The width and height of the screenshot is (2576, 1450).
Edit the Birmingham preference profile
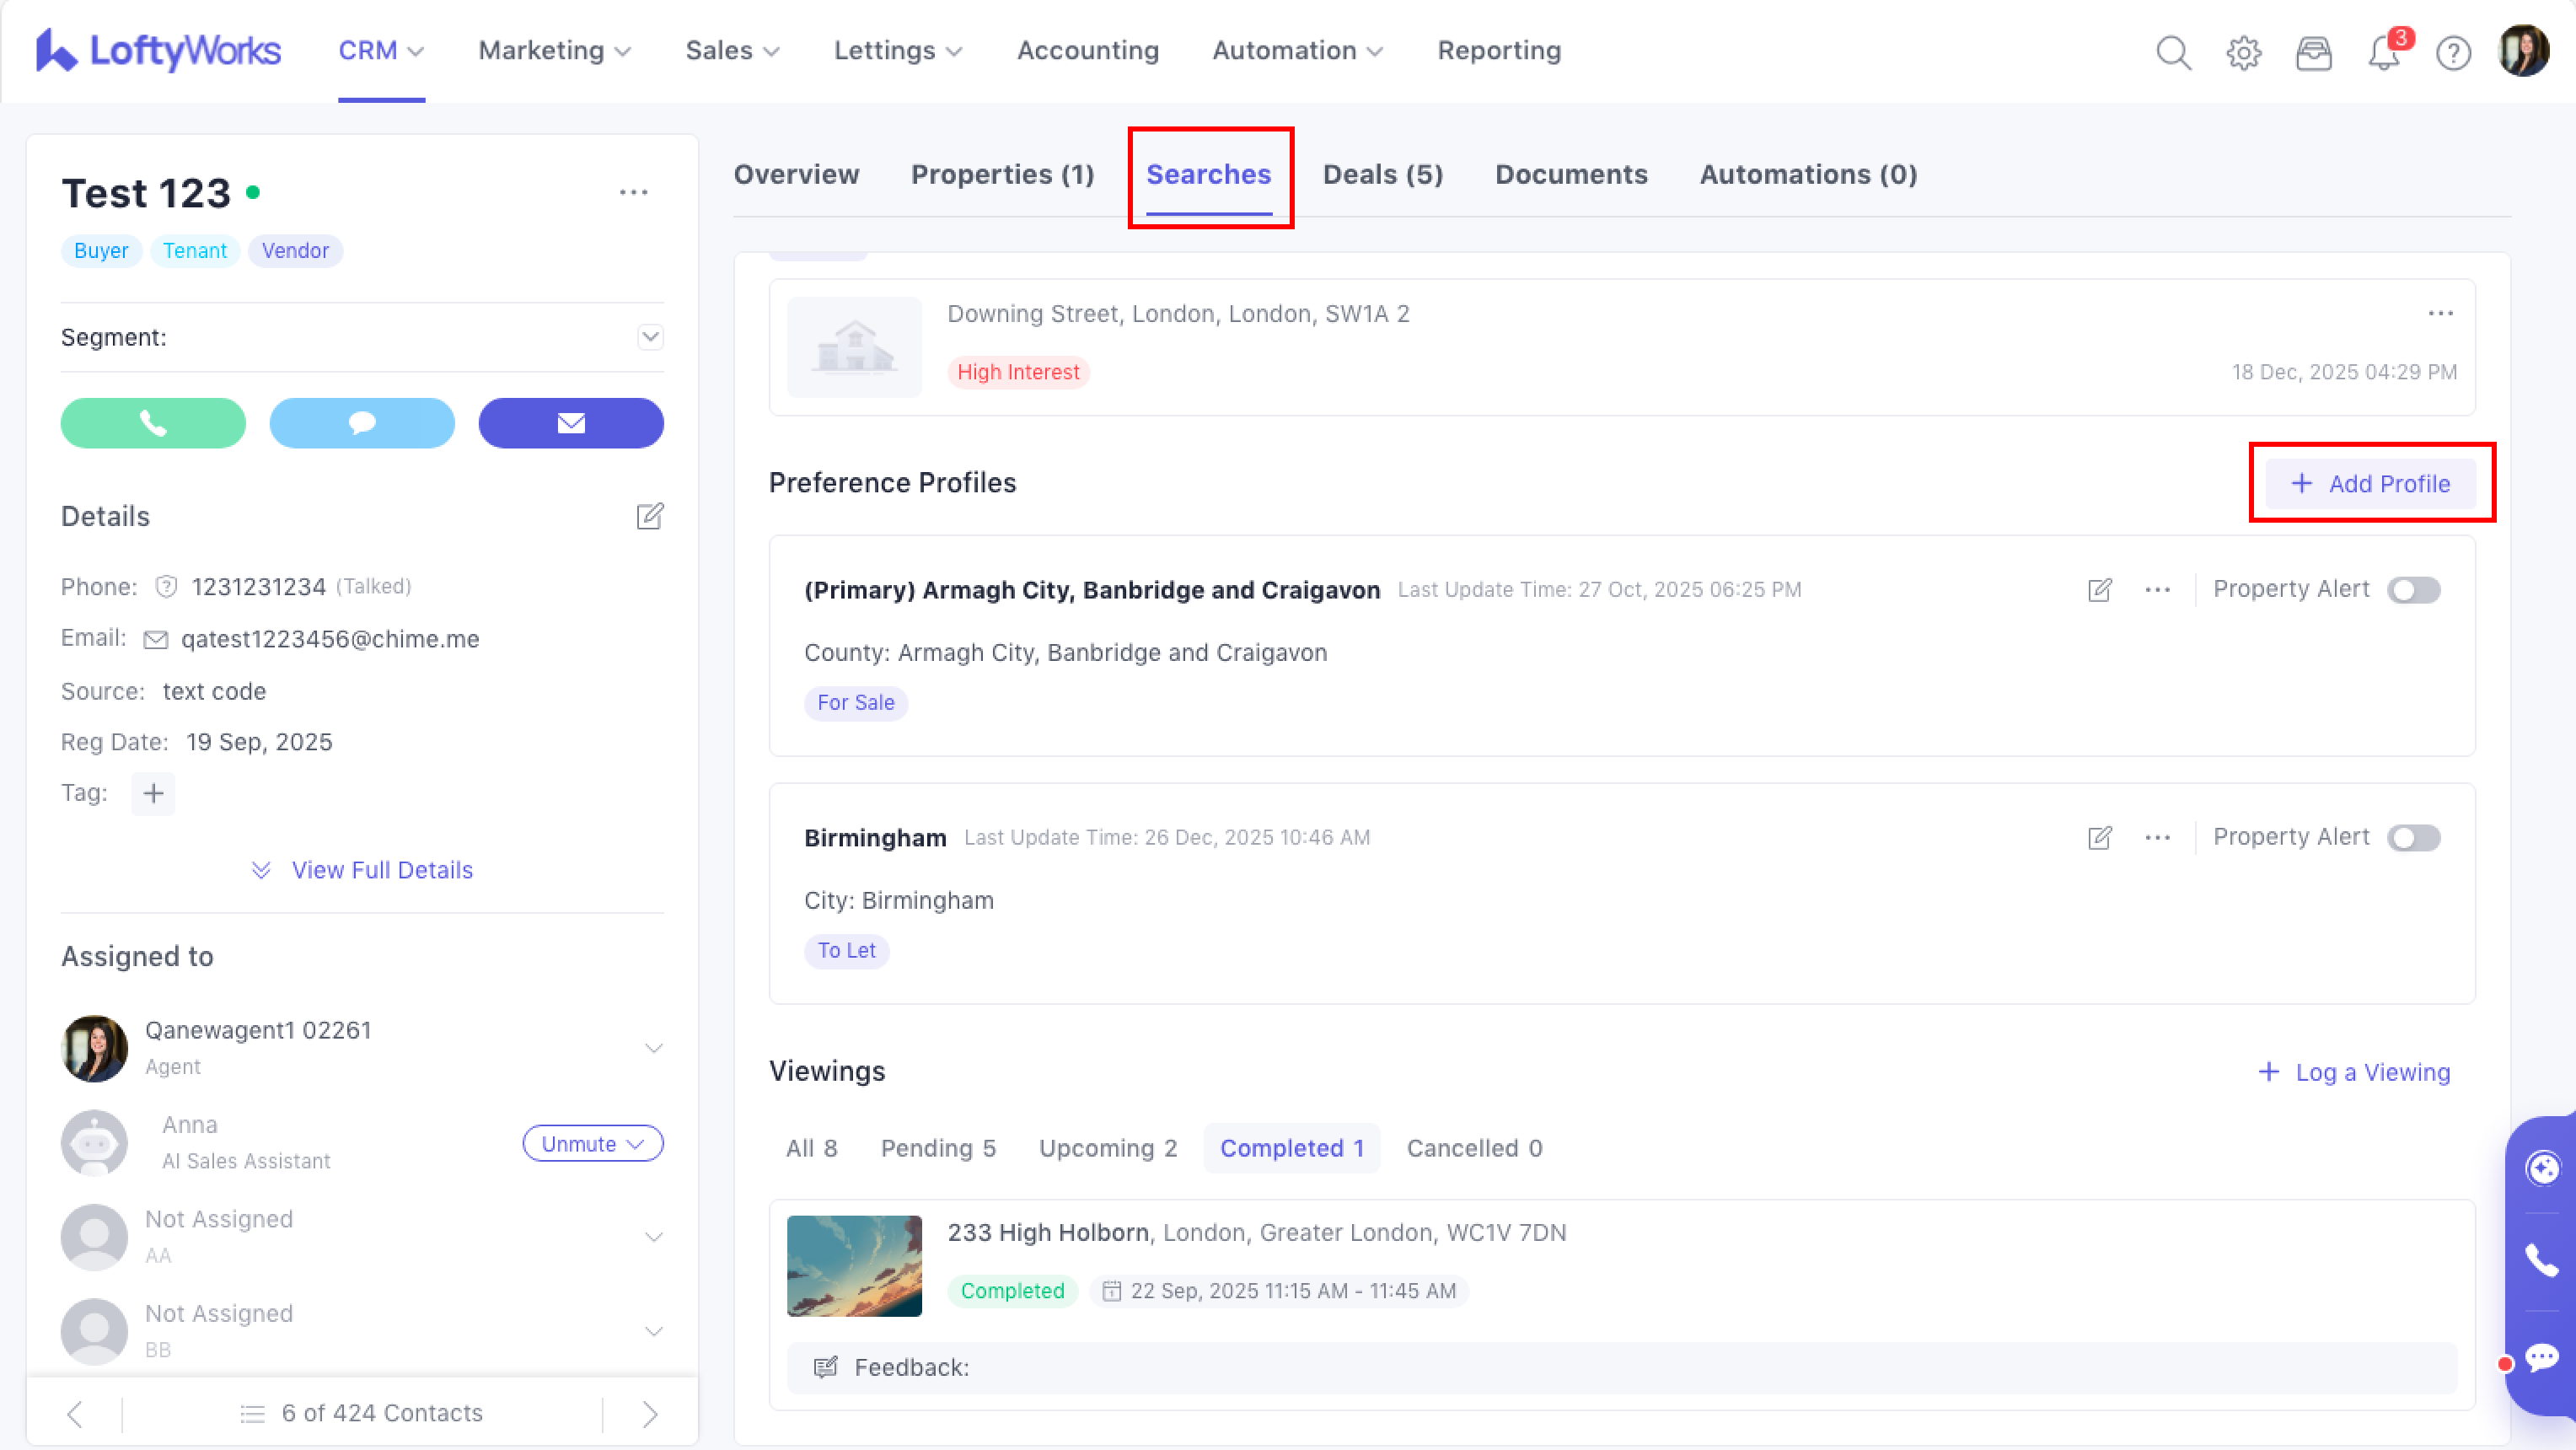[x=2100, y=838]
